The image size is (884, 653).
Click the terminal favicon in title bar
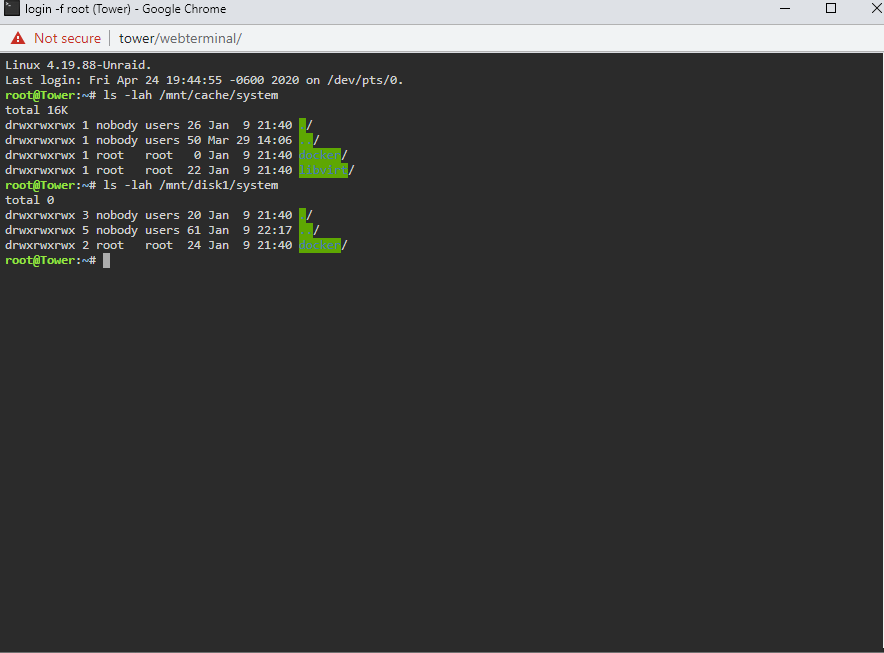11,8
